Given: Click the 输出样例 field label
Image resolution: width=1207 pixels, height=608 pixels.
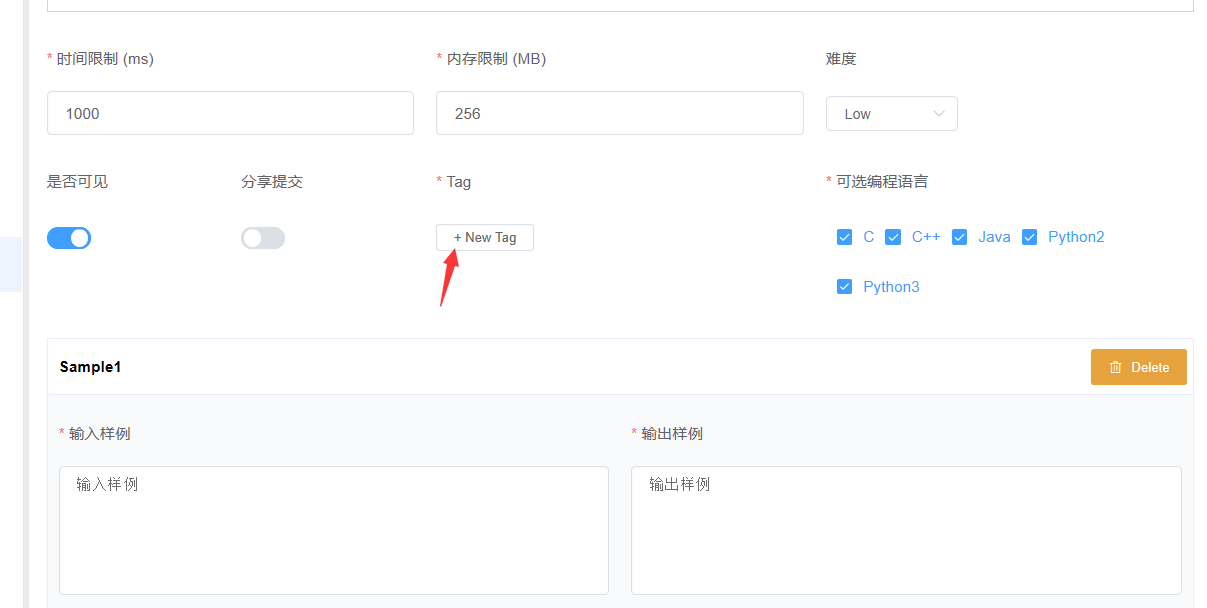Looking at the screenshot, I should (671, 434).
